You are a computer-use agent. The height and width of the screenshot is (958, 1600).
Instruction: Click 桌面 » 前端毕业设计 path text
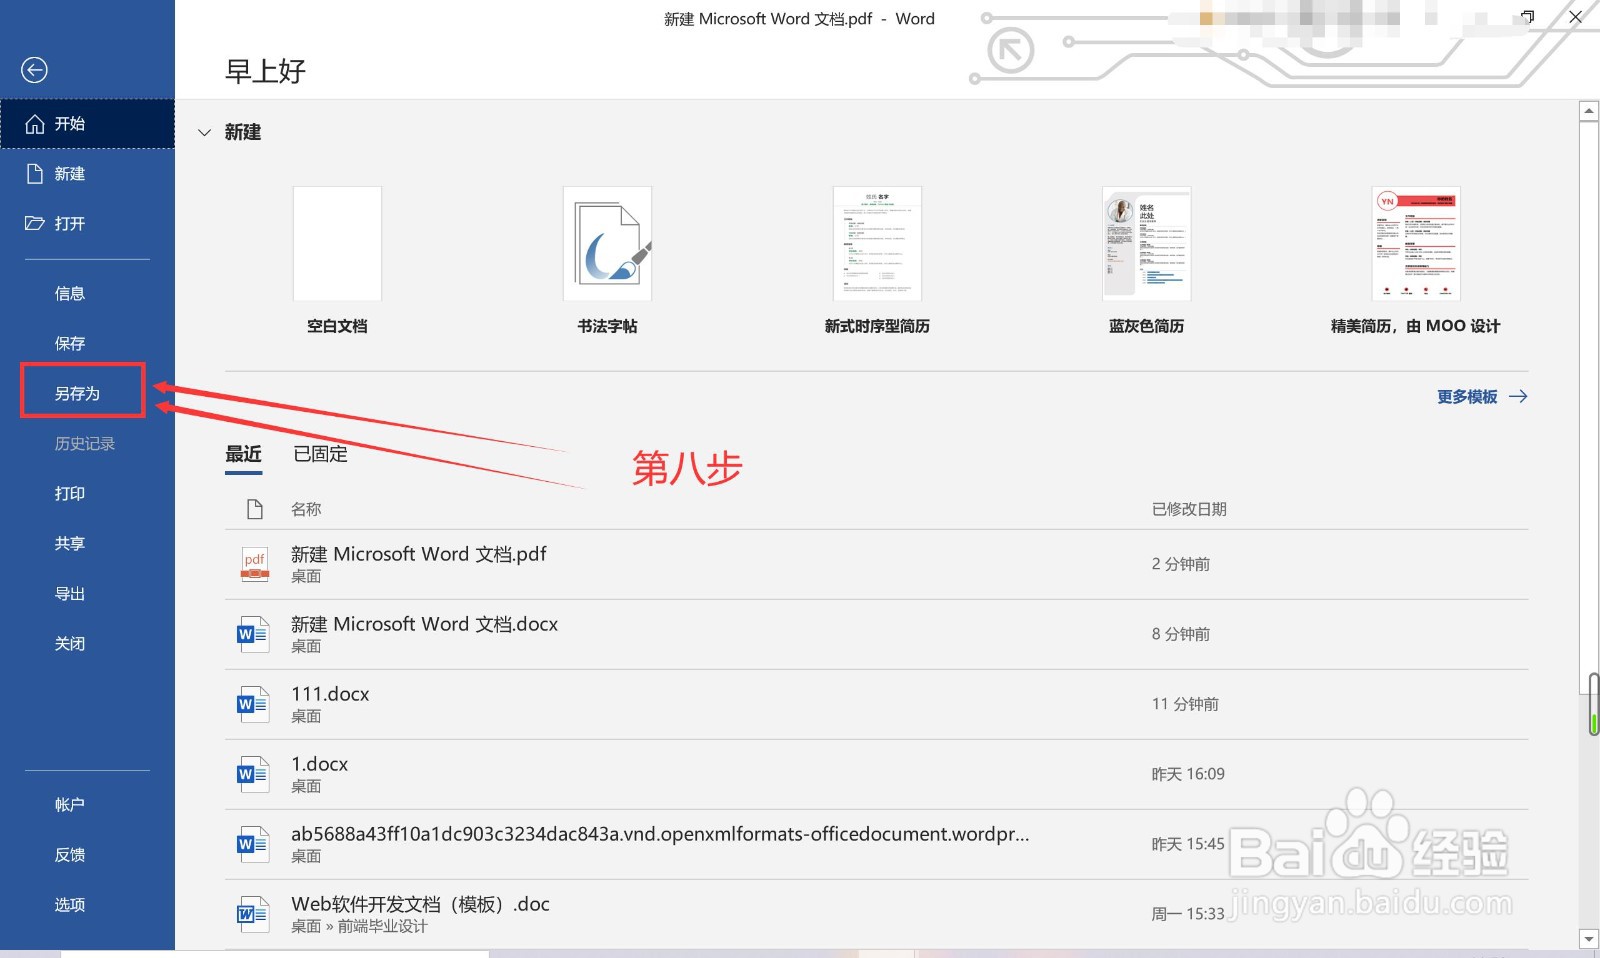pos(359,927)
